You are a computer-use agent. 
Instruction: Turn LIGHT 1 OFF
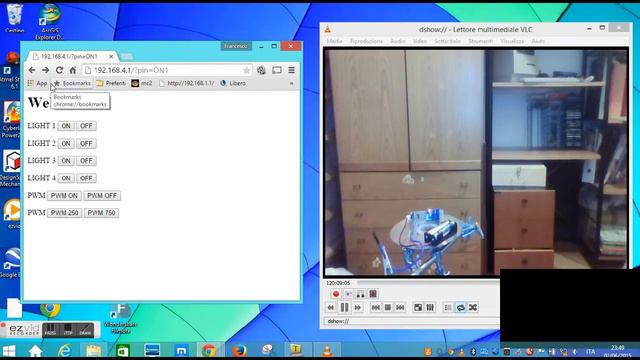(86, 126)
